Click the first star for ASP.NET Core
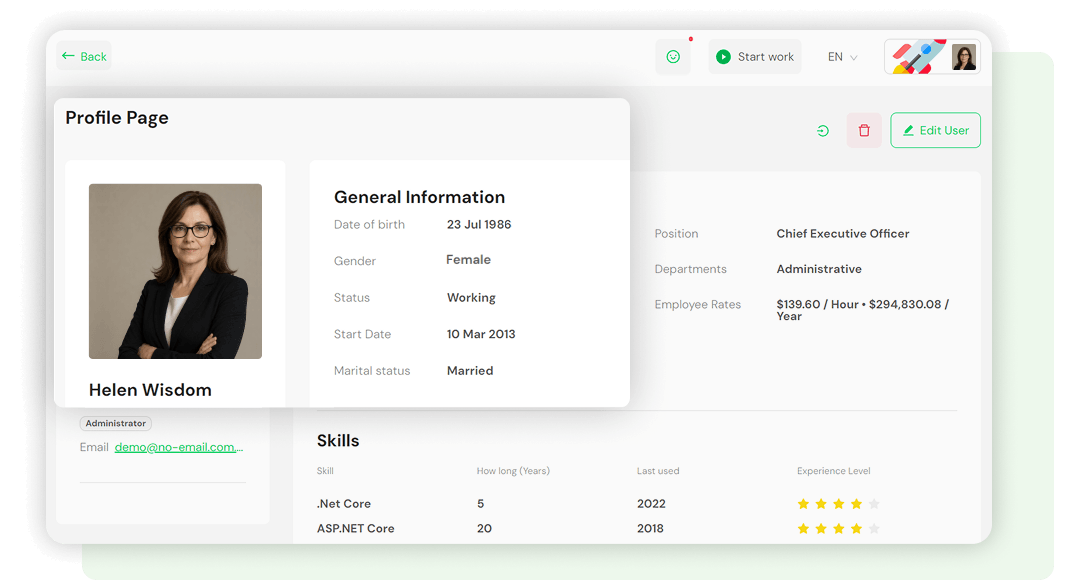The image size is (1088, 580). pyautogui.click(x=803, y=528)
